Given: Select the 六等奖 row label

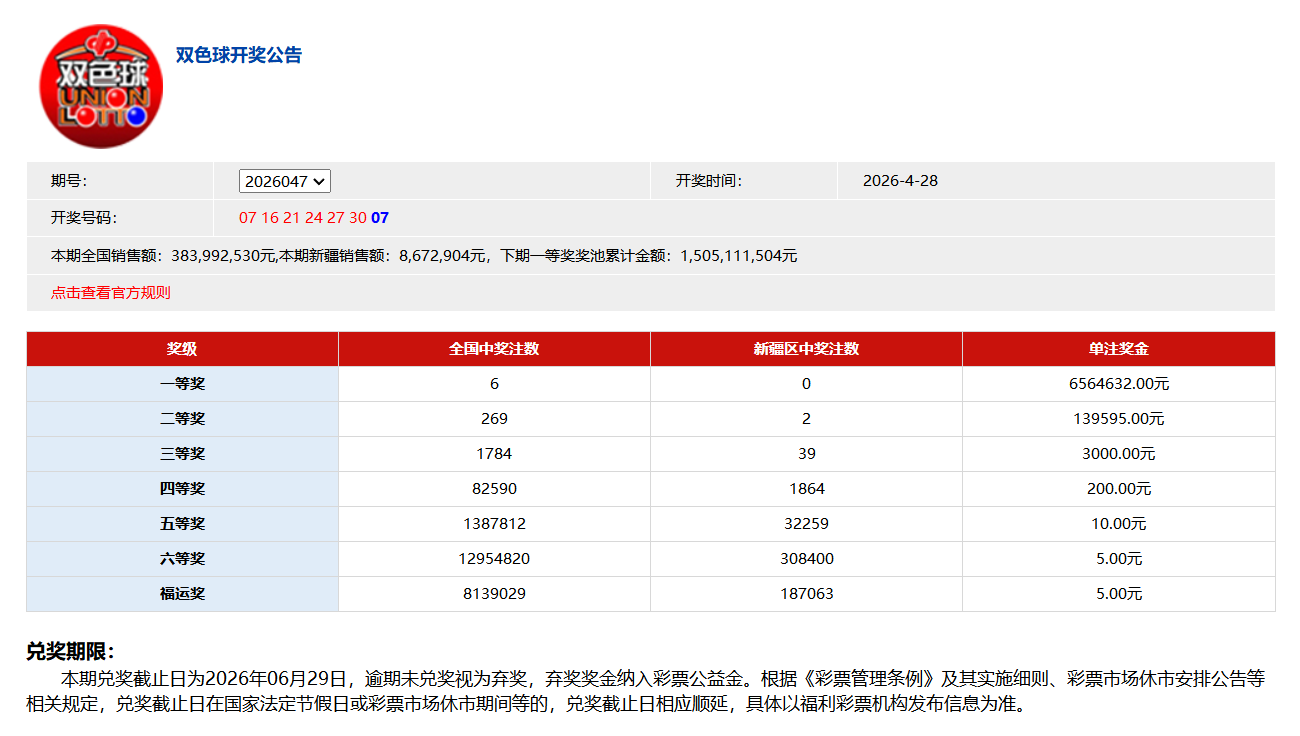Looking at the screenshot, I should [x=182, y=559].
